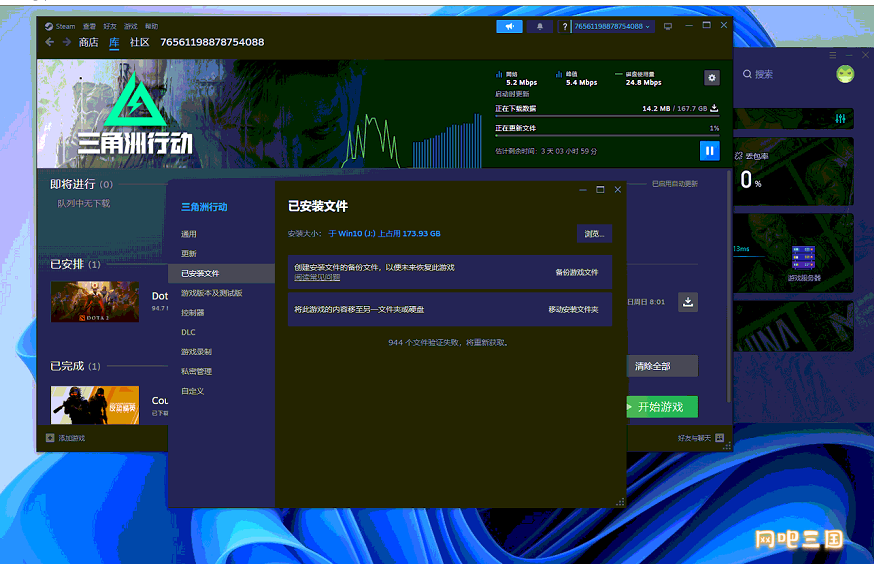Click the 游戏服务器 icon in the right window
874x564 pixels.
[803, 257]
